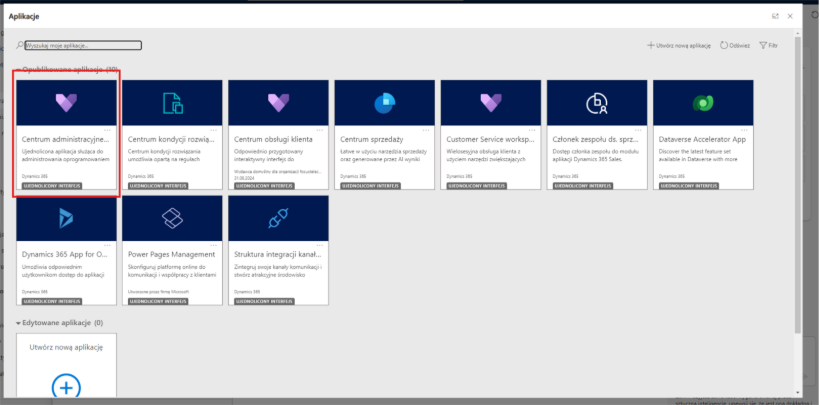
Task: Close the Aplikacje dialog
Action: pos(790,16)
